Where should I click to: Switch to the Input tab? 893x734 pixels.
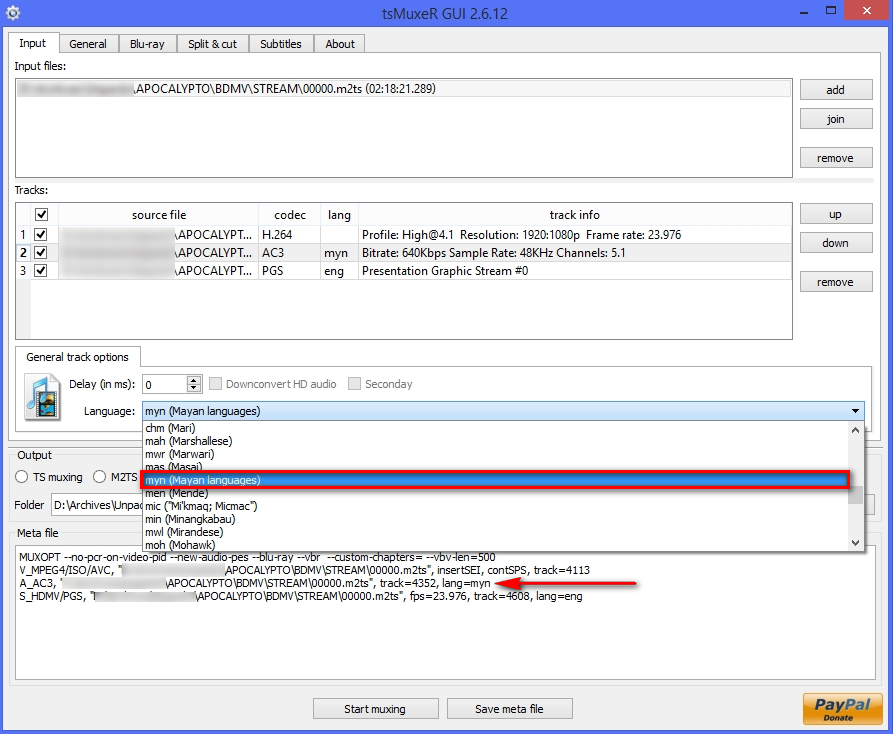[x=32, y=43]
